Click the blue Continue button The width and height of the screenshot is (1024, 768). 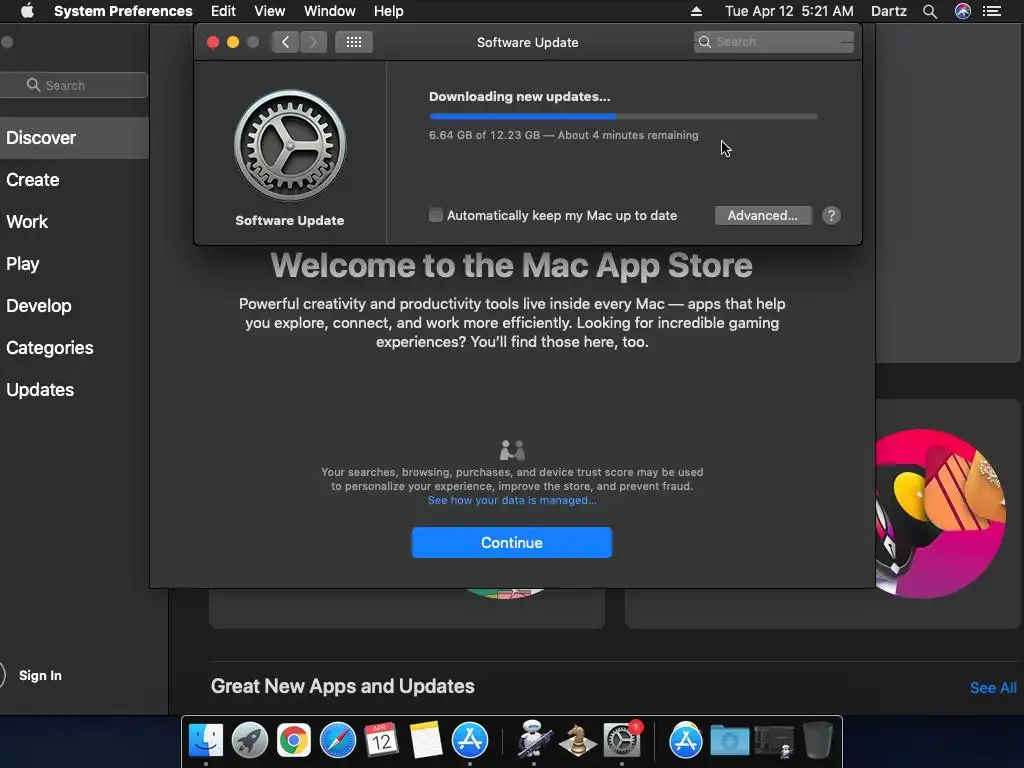pos(512,543)
